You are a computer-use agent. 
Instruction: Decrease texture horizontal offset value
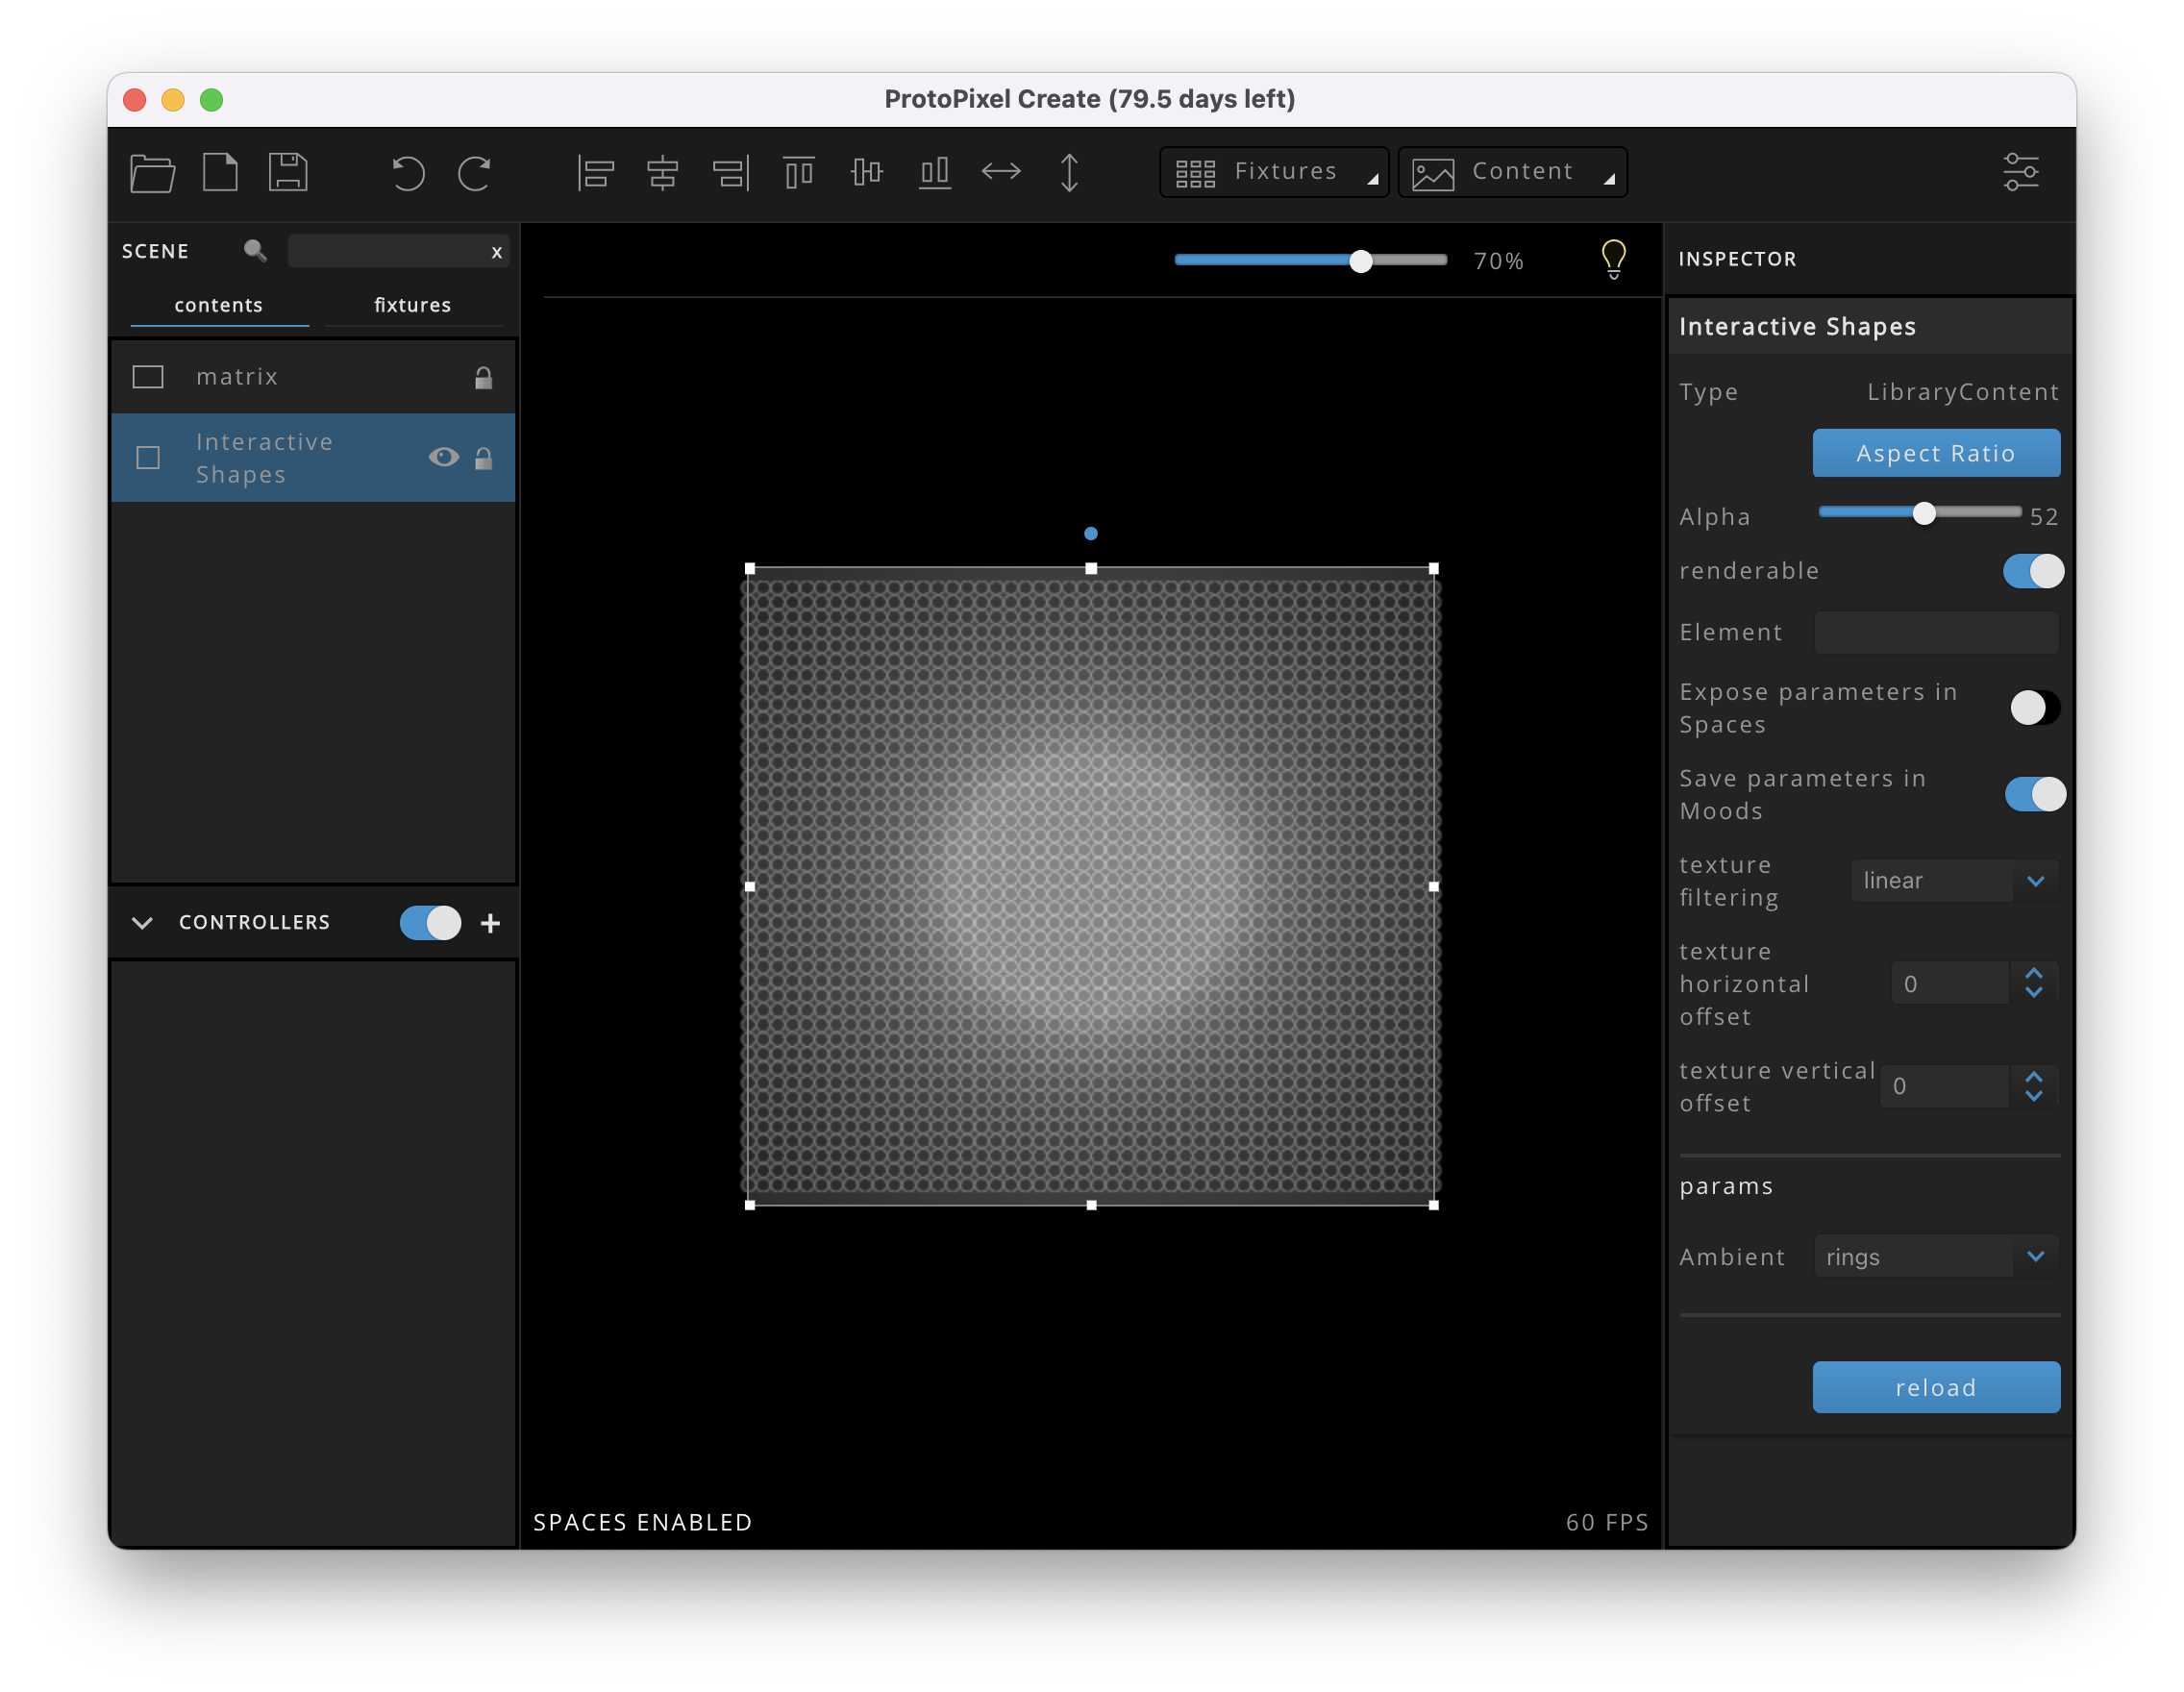(x=2034, y=993)
